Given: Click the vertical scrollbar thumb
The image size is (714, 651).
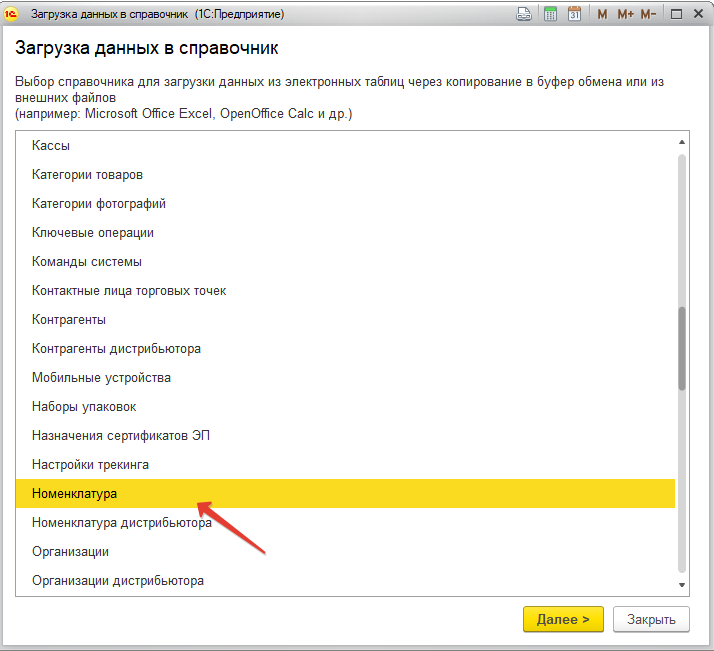Looking at the screenshot, I should tap(682, 349).
